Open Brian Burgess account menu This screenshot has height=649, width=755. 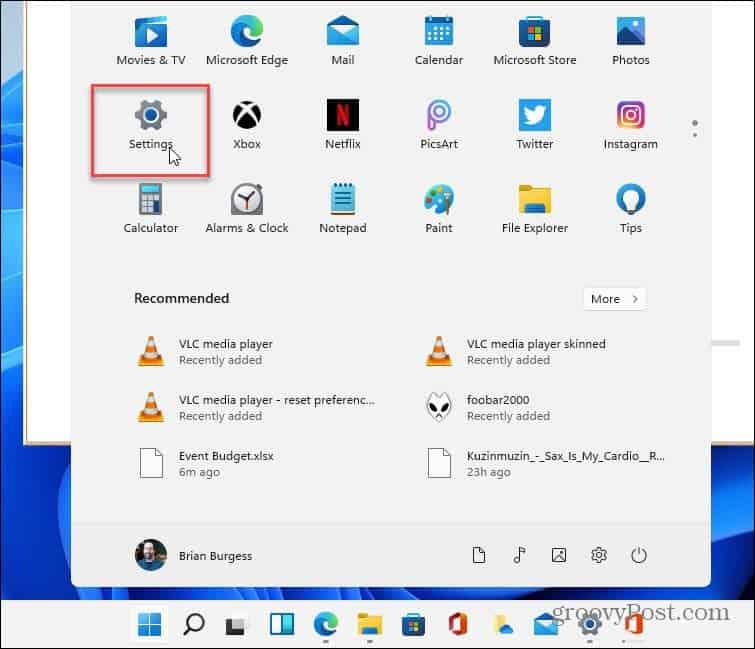[x=194, y=555]
